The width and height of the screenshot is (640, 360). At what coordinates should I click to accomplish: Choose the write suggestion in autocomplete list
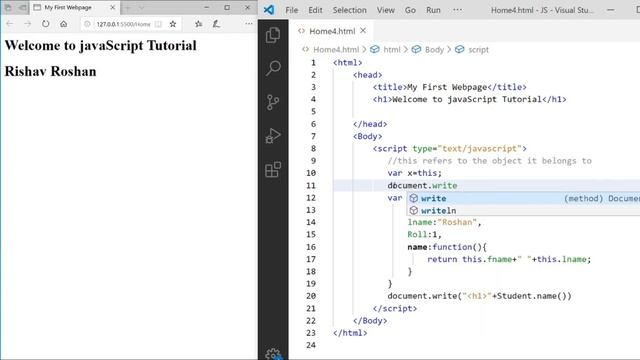click(x=524, y=198)
